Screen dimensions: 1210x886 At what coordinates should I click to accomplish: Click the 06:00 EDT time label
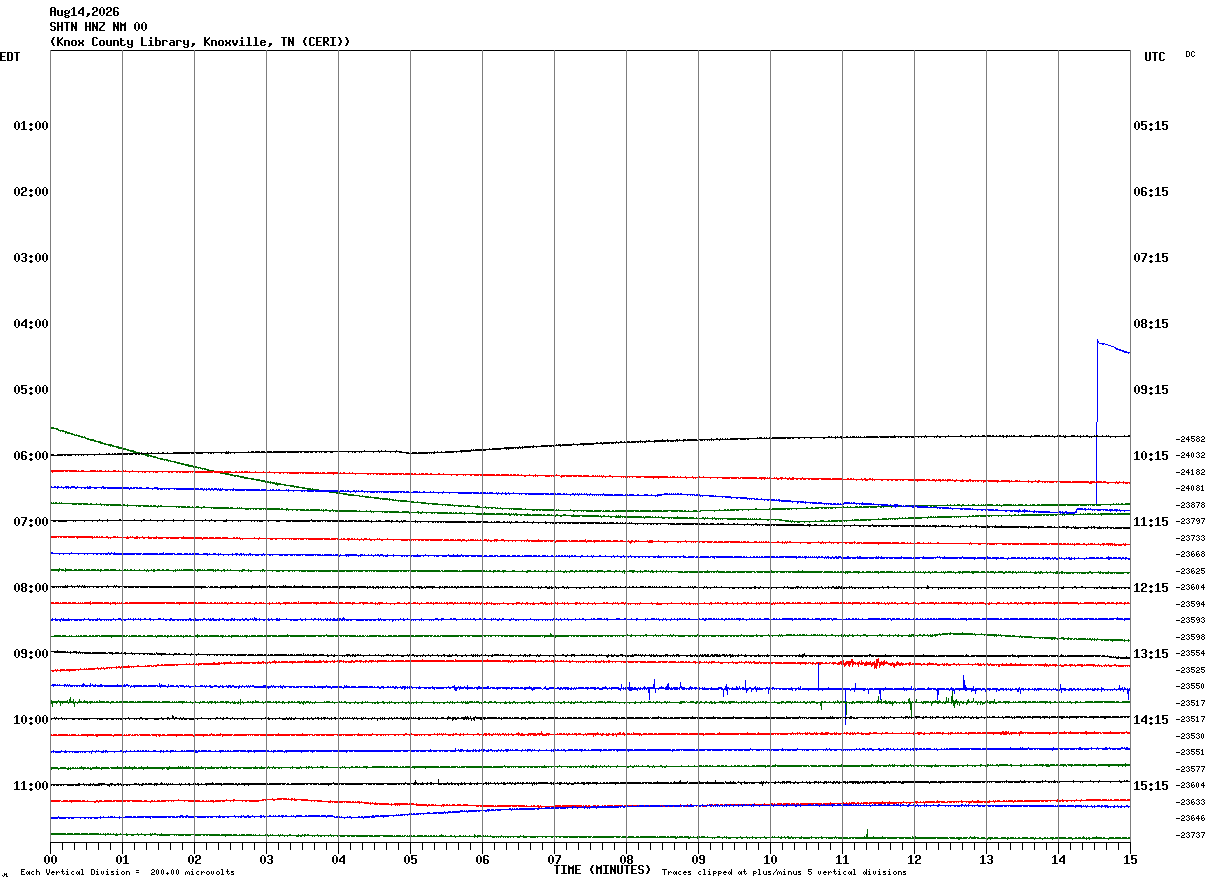coord(31,456)
